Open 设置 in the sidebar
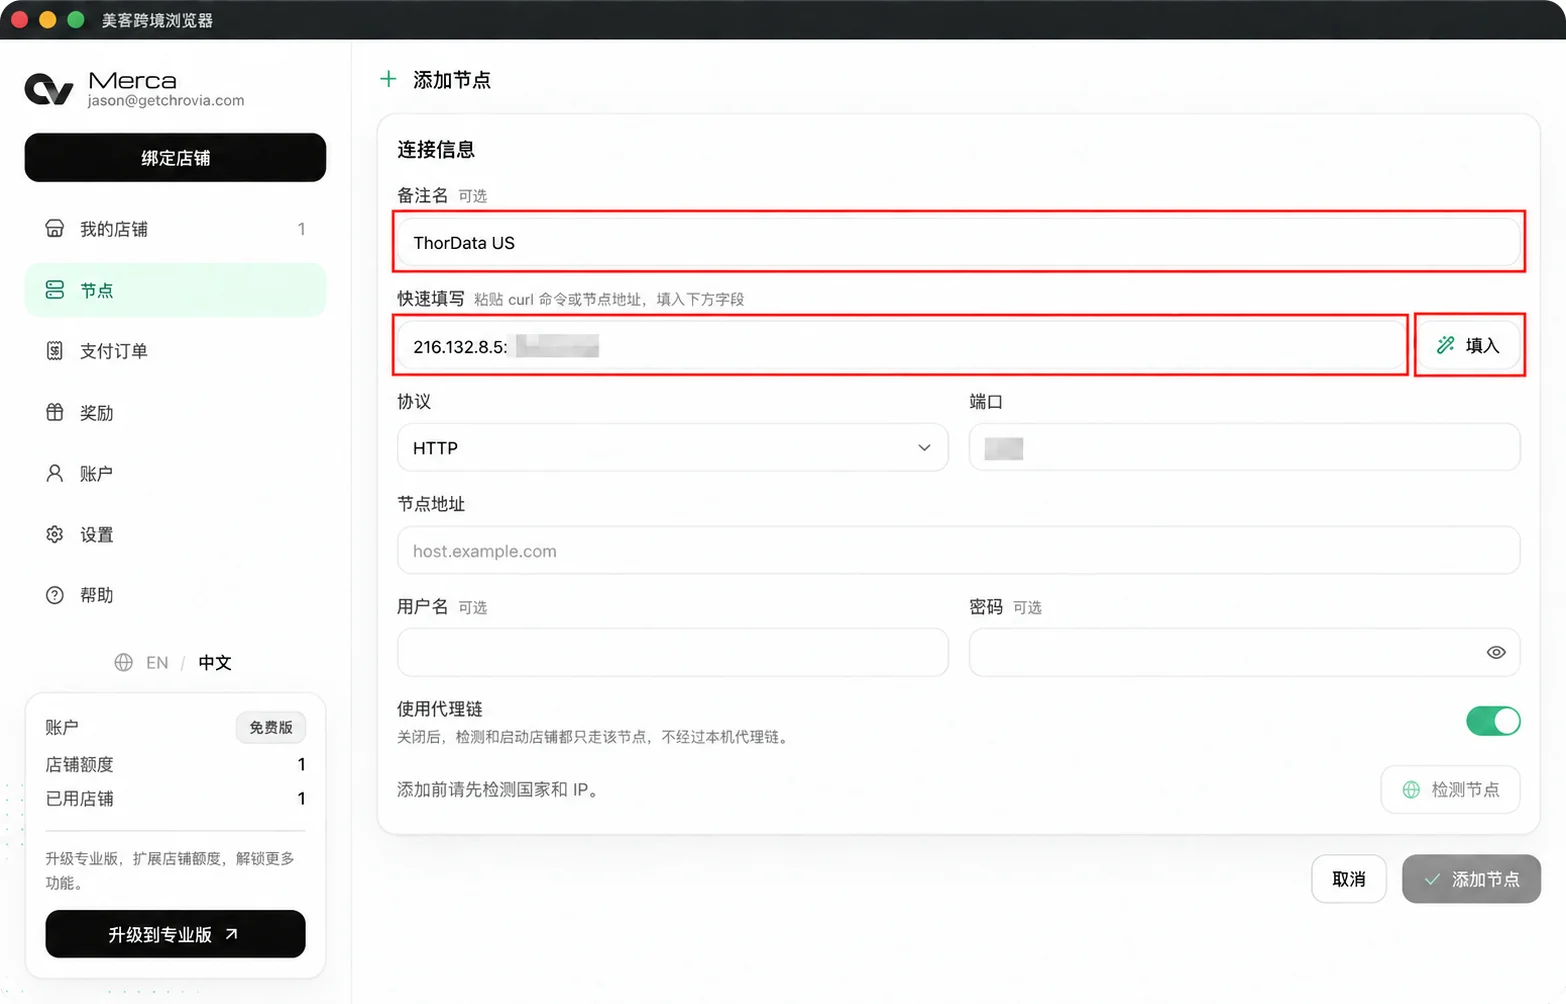The width and height of the screenshot is (1566, 1004). click(x=175, y=534)
